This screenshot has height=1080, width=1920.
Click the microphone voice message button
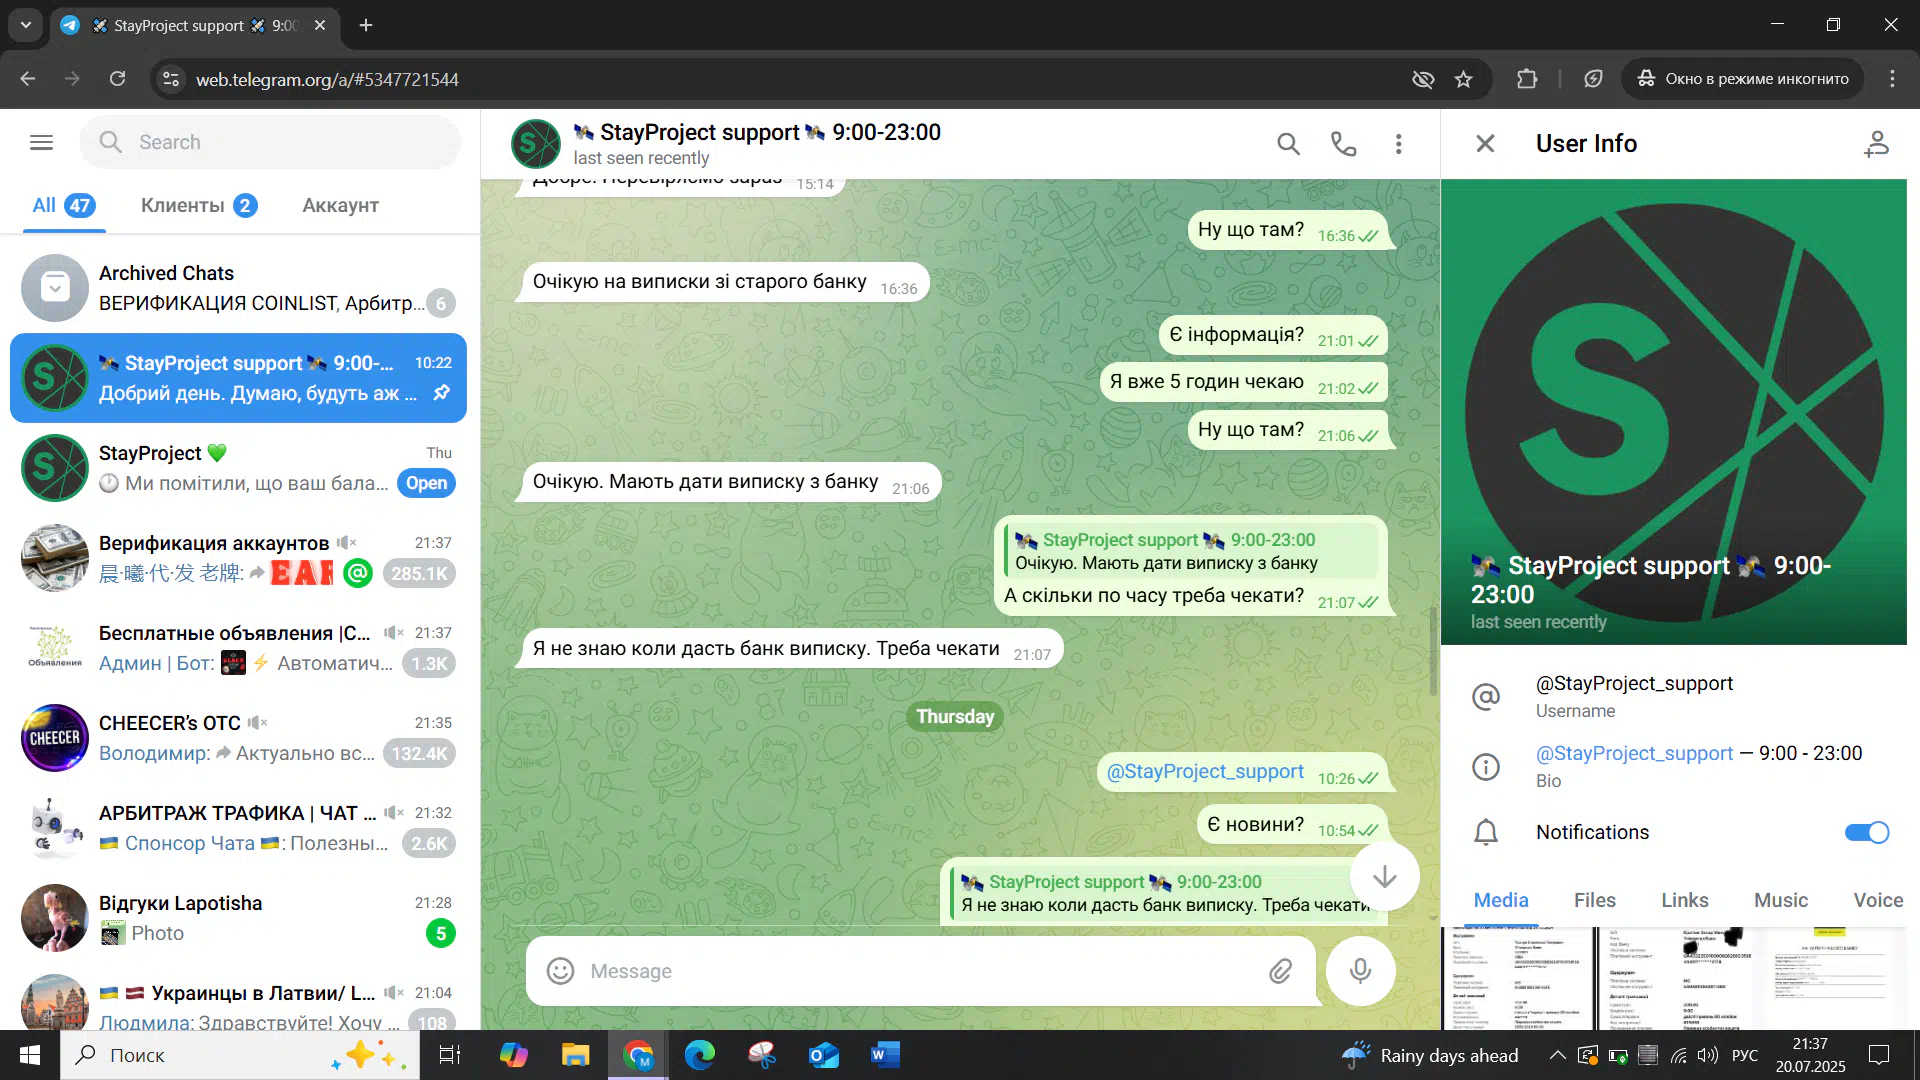[1360, 971]
